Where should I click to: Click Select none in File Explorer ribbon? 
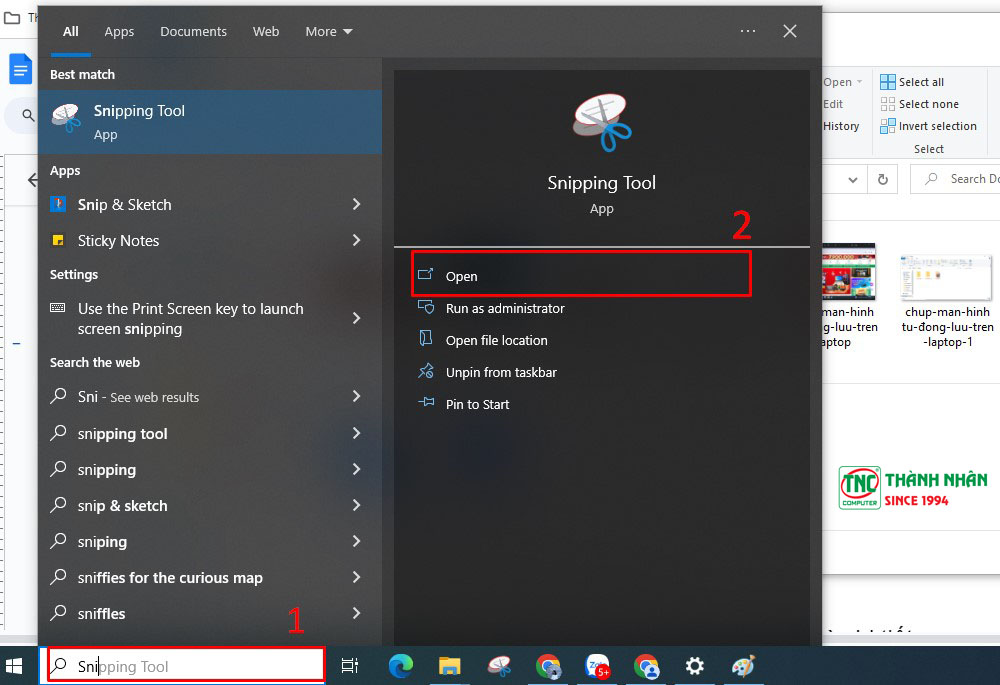coord(919,104)
